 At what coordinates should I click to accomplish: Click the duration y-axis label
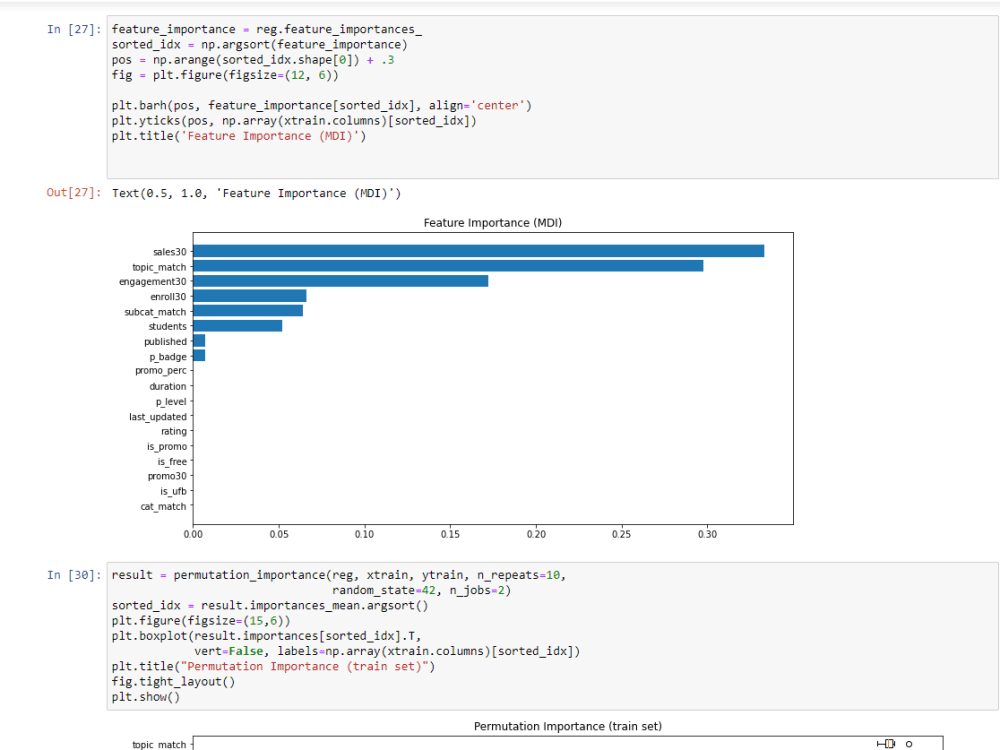click(168, 386)
